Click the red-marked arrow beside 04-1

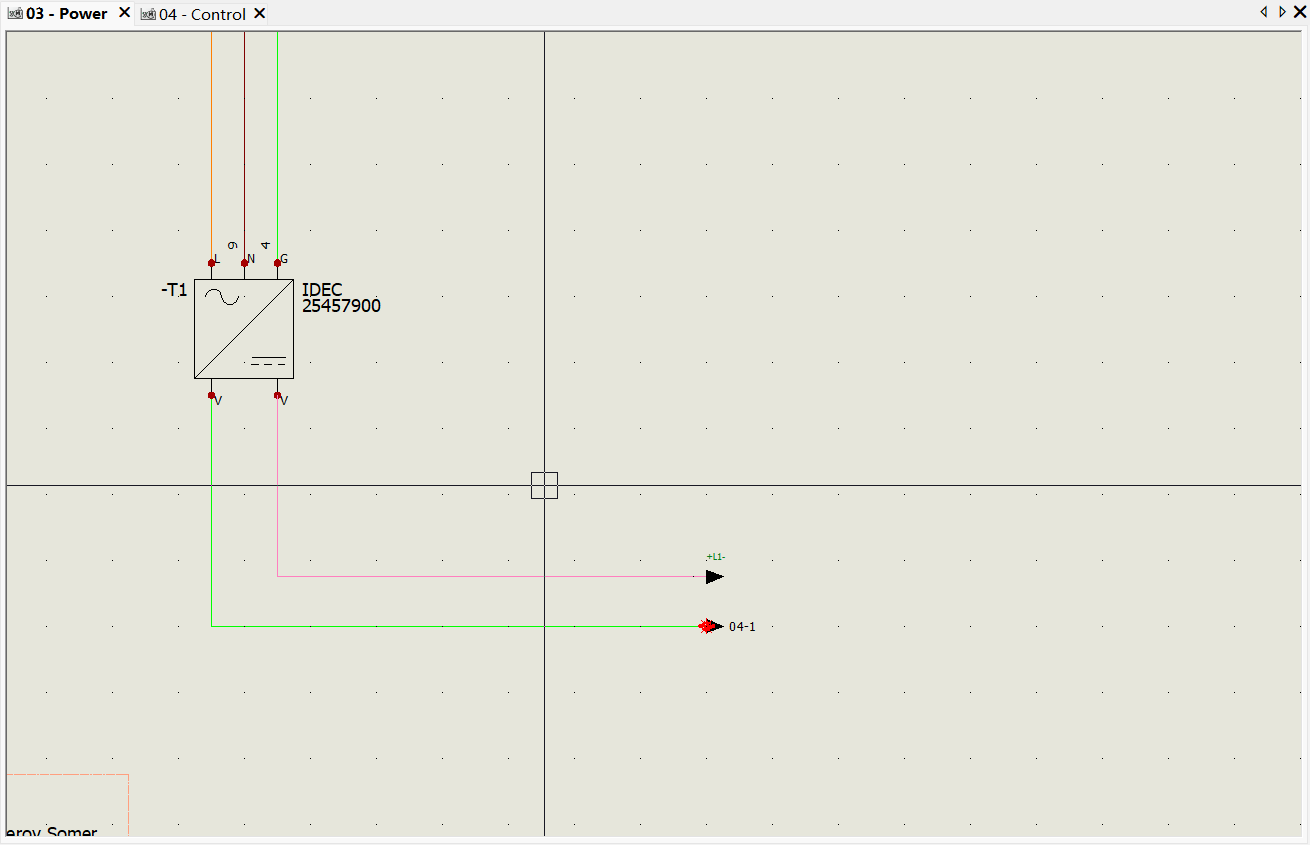pos(710,627)
